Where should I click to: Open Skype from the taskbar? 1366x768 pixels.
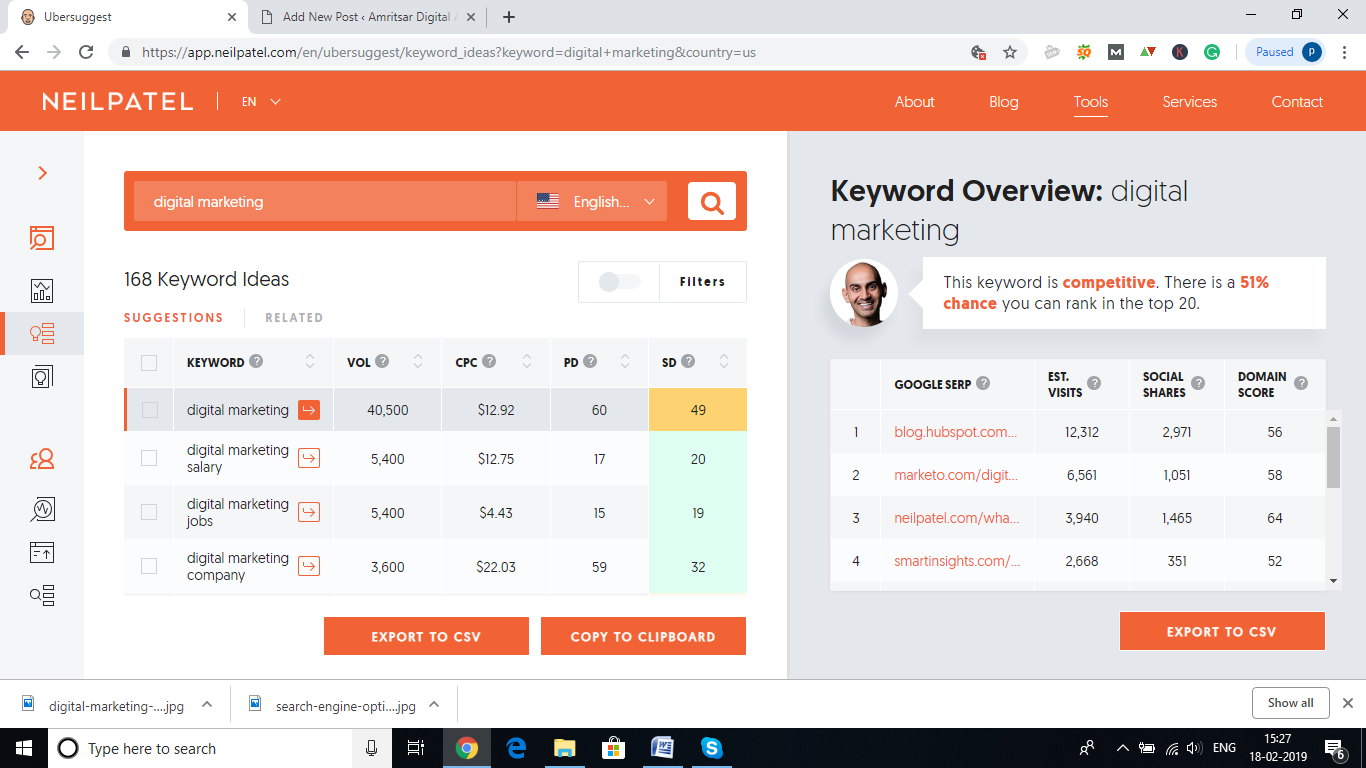(x=712, y=748)
